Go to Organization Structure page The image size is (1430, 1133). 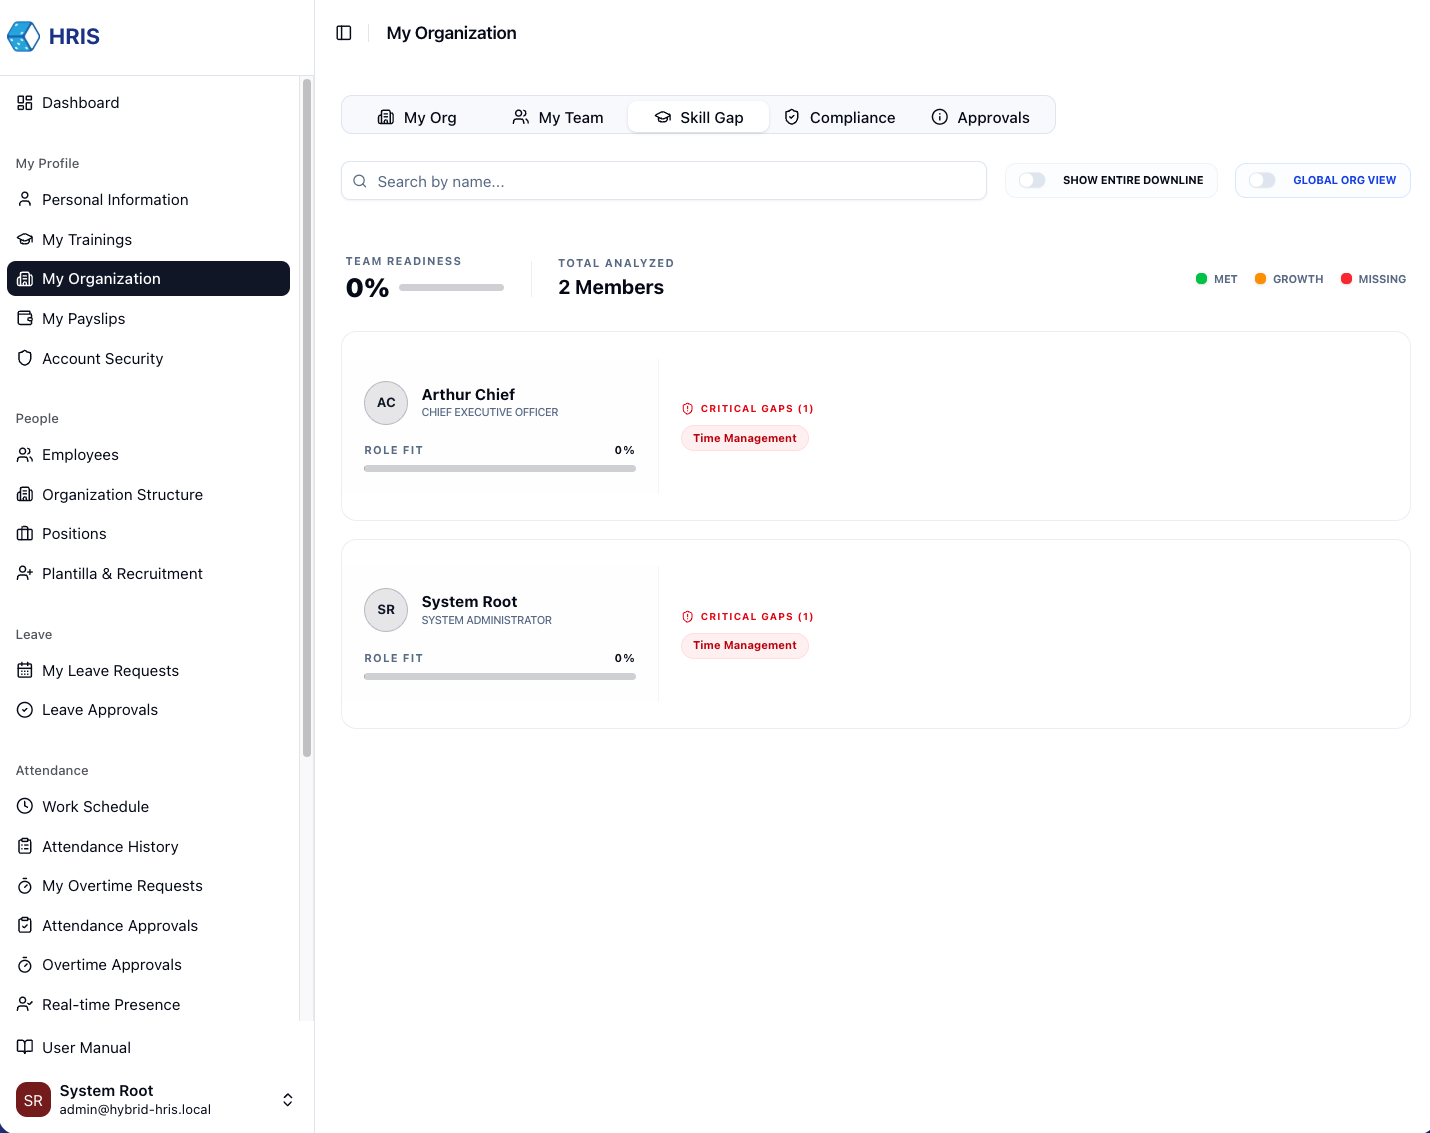click(122, 495)
